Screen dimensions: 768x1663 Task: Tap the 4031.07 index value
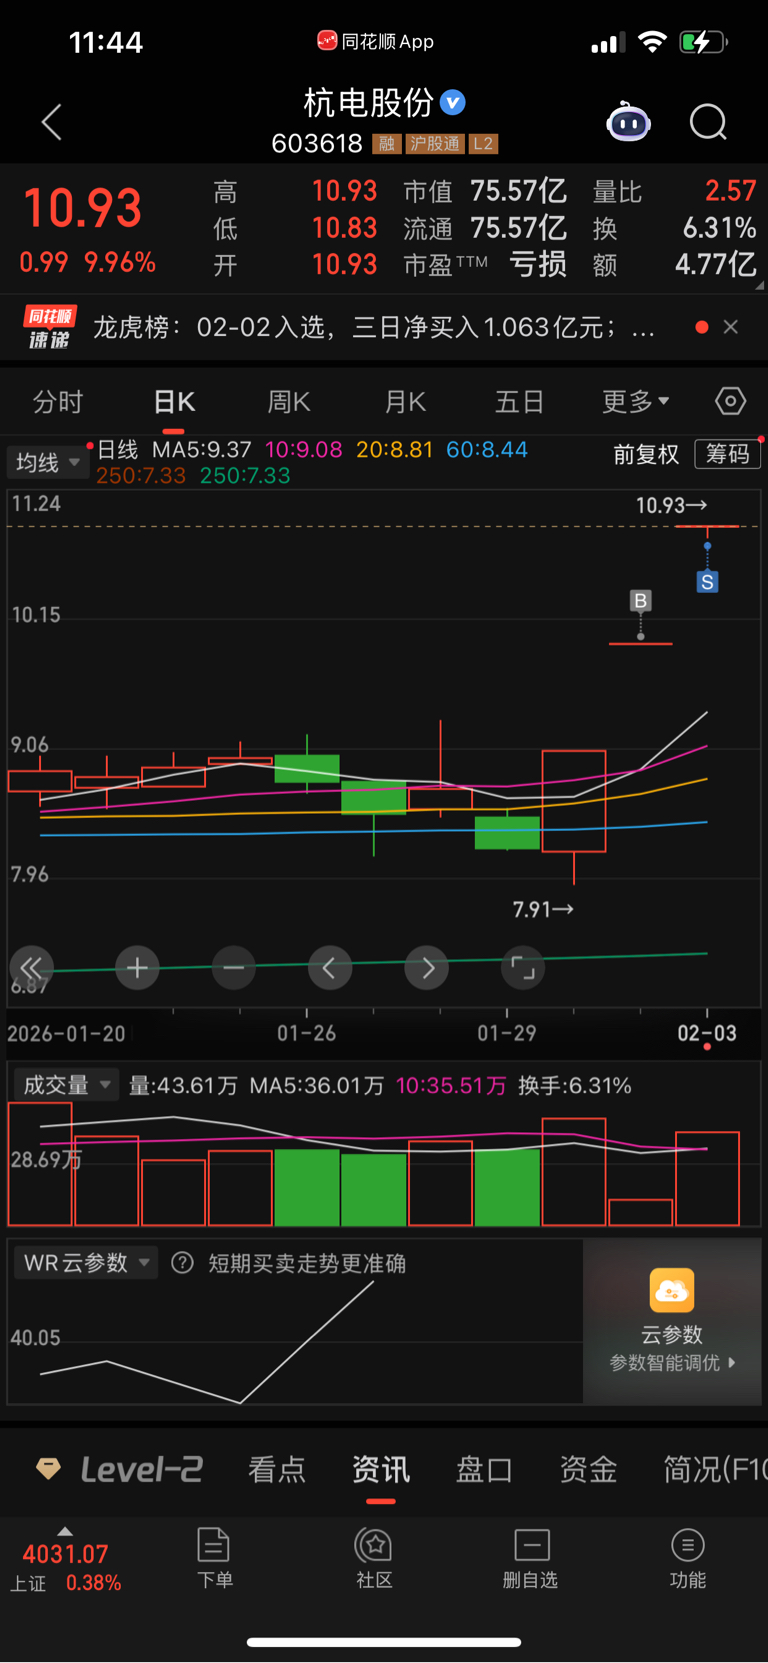pyautogui.click(x=65, y=1554)
